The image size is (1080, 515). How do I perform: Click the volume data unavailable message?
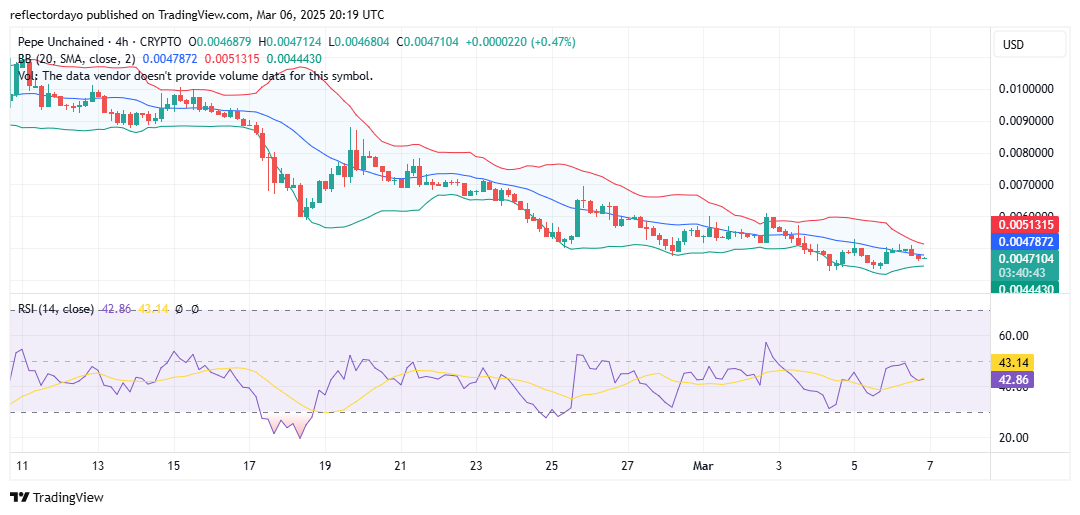click(196, 76)
